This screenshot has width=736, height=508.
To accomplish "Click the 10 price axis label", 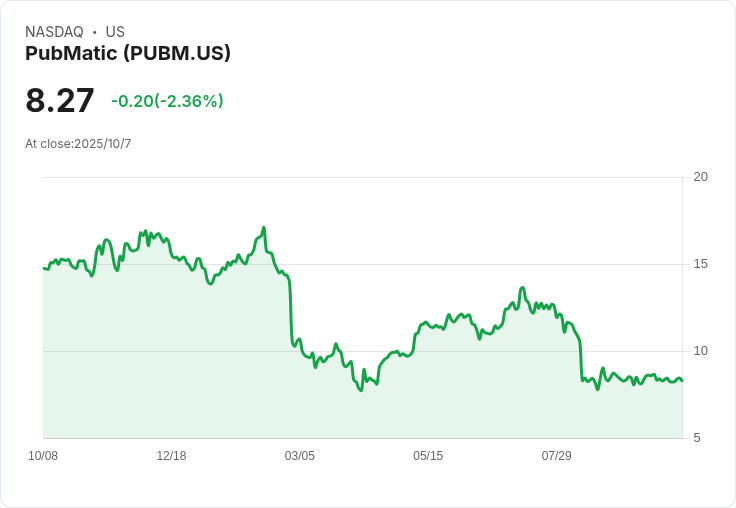I will pos(700,351).
